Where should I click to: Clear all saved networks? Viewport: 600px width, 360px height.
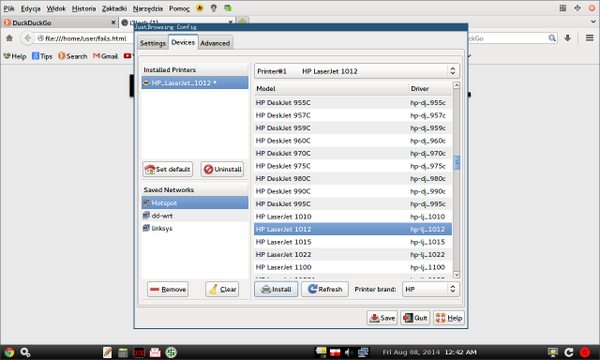222,289
